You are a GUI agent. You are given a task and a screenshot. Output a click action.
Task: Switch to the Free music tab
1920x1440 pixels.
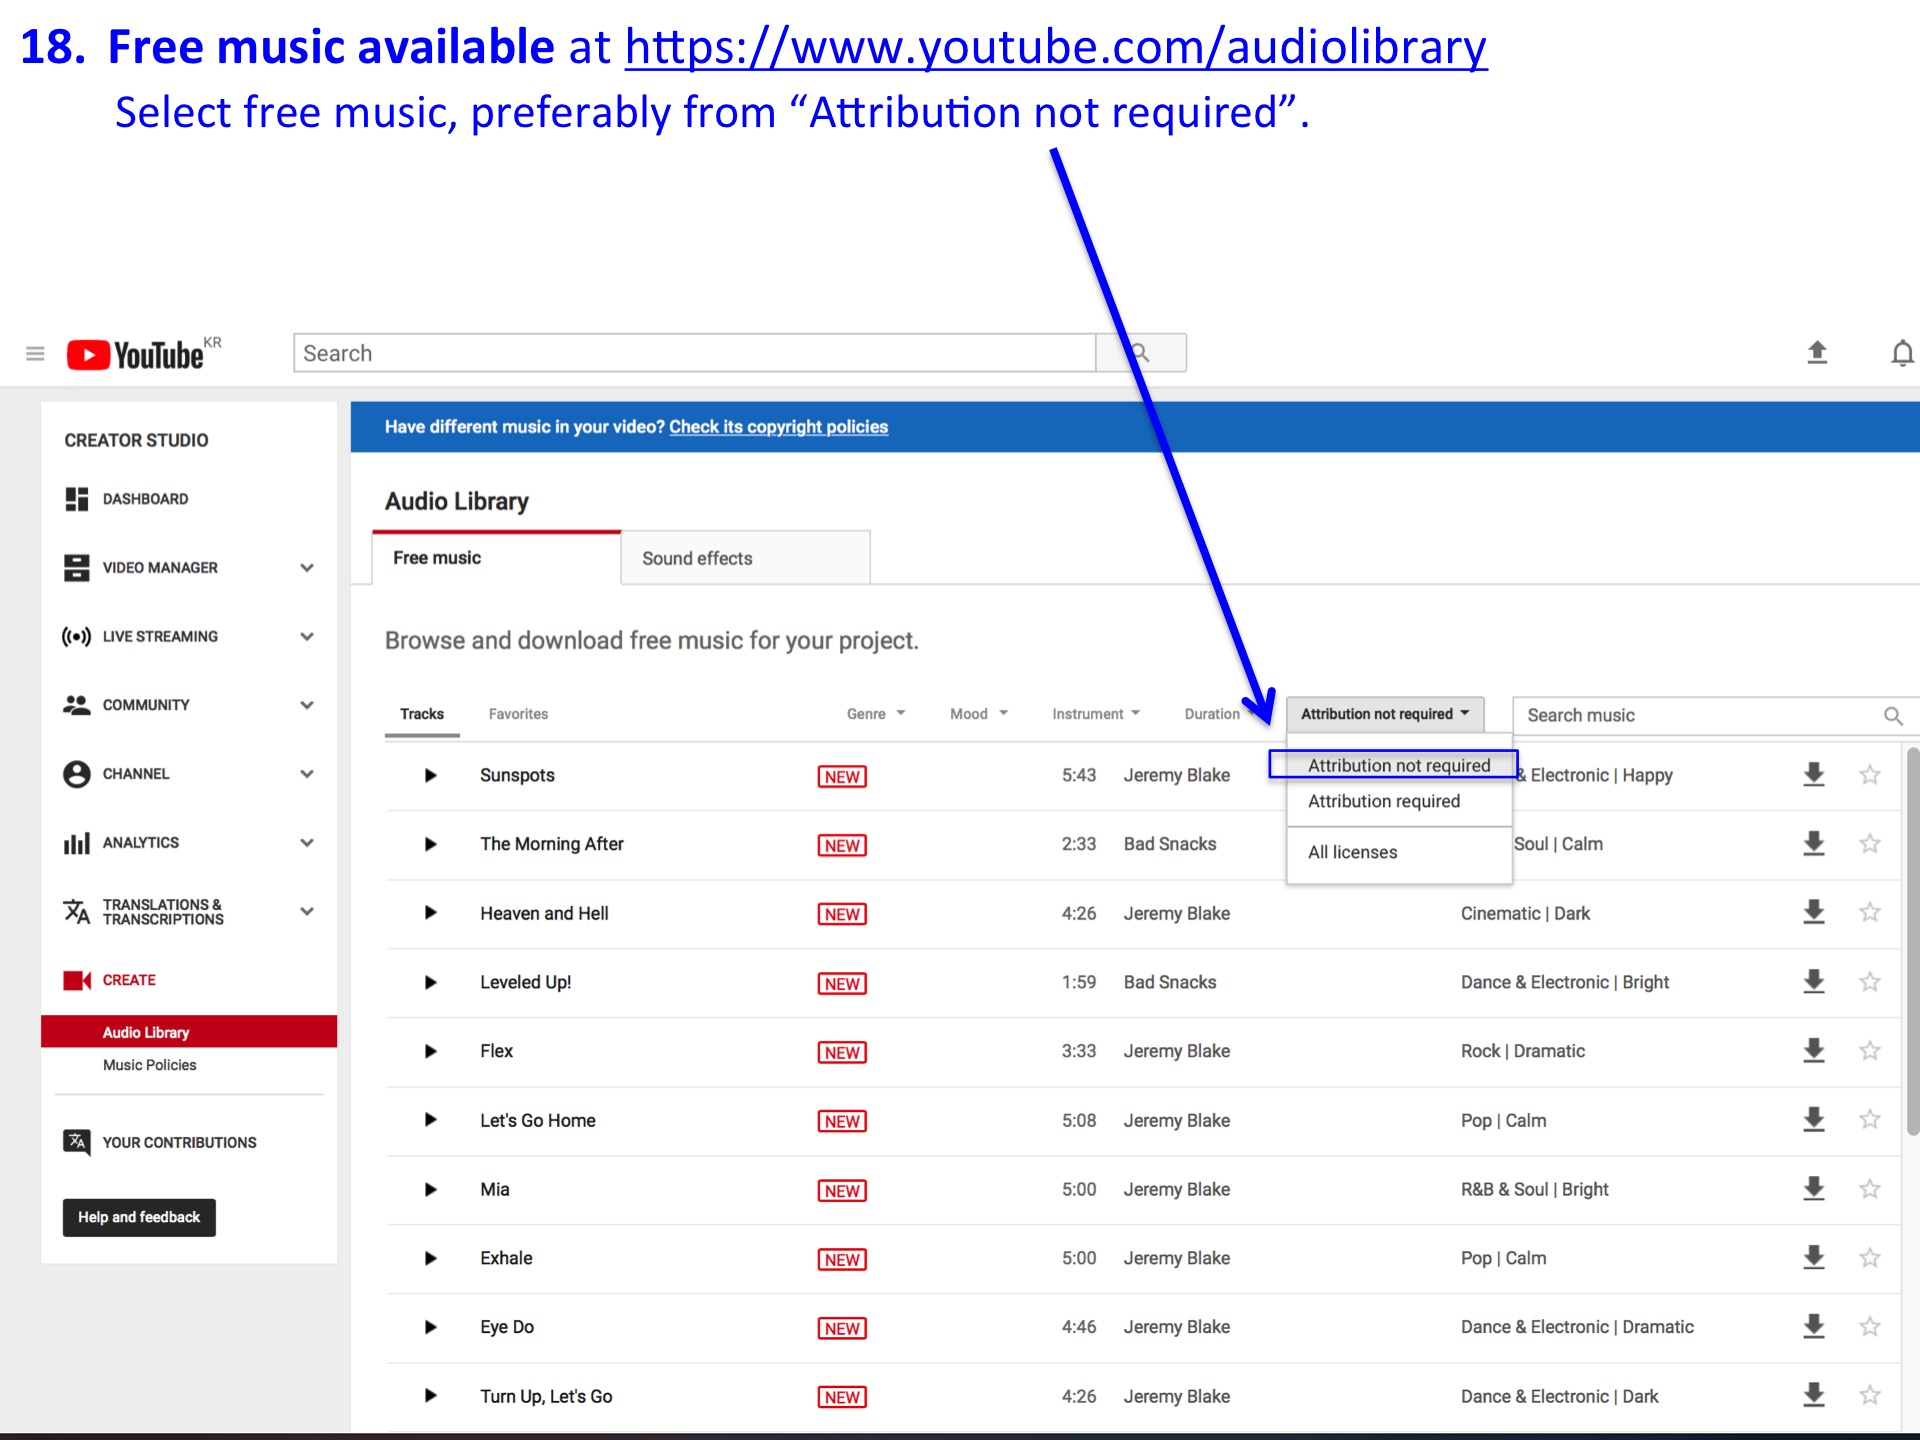point(496,558)
